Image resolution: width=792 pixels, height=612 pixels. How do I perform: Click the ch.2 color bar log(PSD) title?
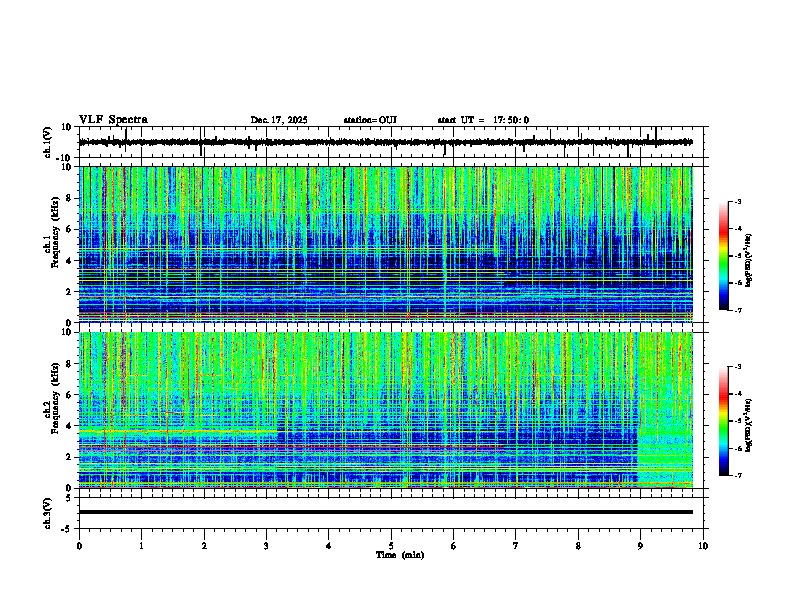[x=749, y=426]
